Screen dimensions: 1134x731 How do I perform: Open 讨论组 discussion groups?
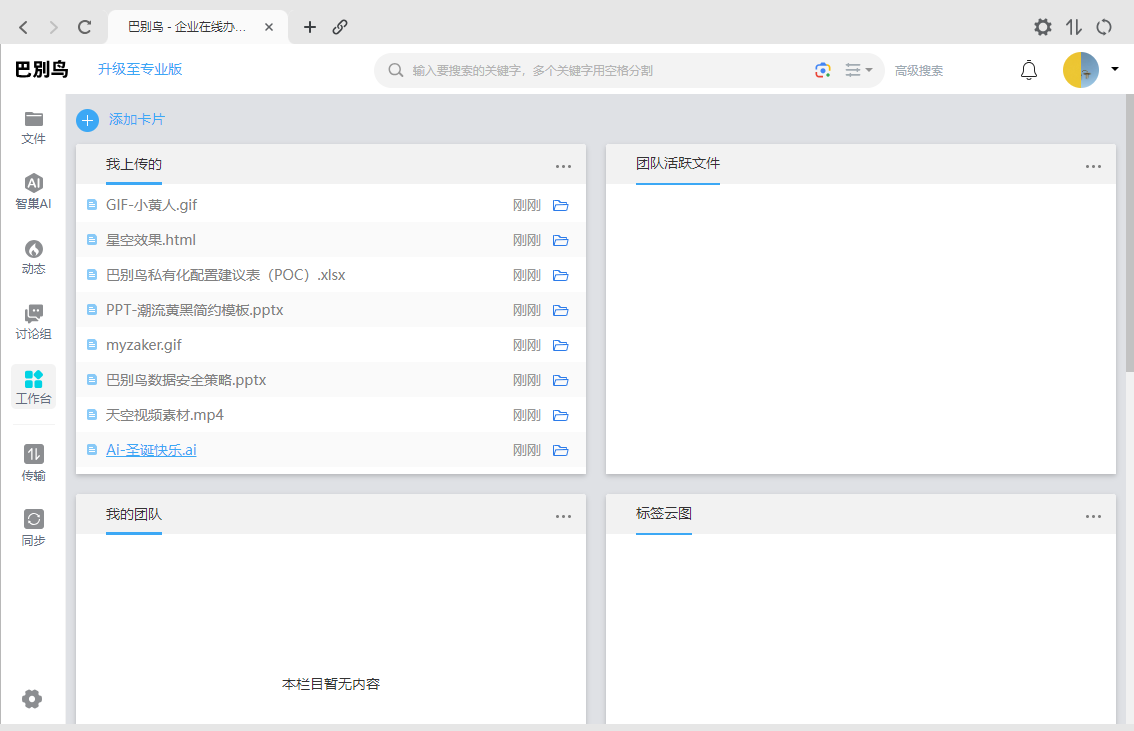click(33, 322)
